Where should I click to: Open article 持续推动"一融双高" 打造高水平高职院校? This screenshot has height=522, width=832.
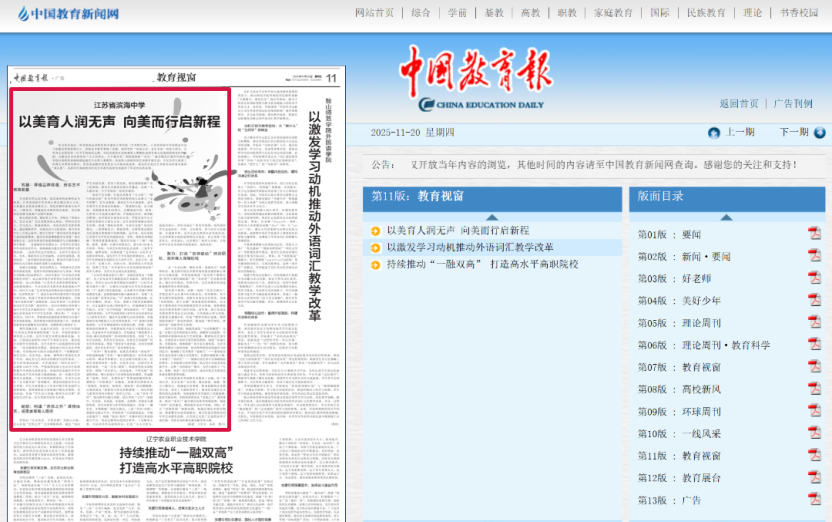click(482, 264)
